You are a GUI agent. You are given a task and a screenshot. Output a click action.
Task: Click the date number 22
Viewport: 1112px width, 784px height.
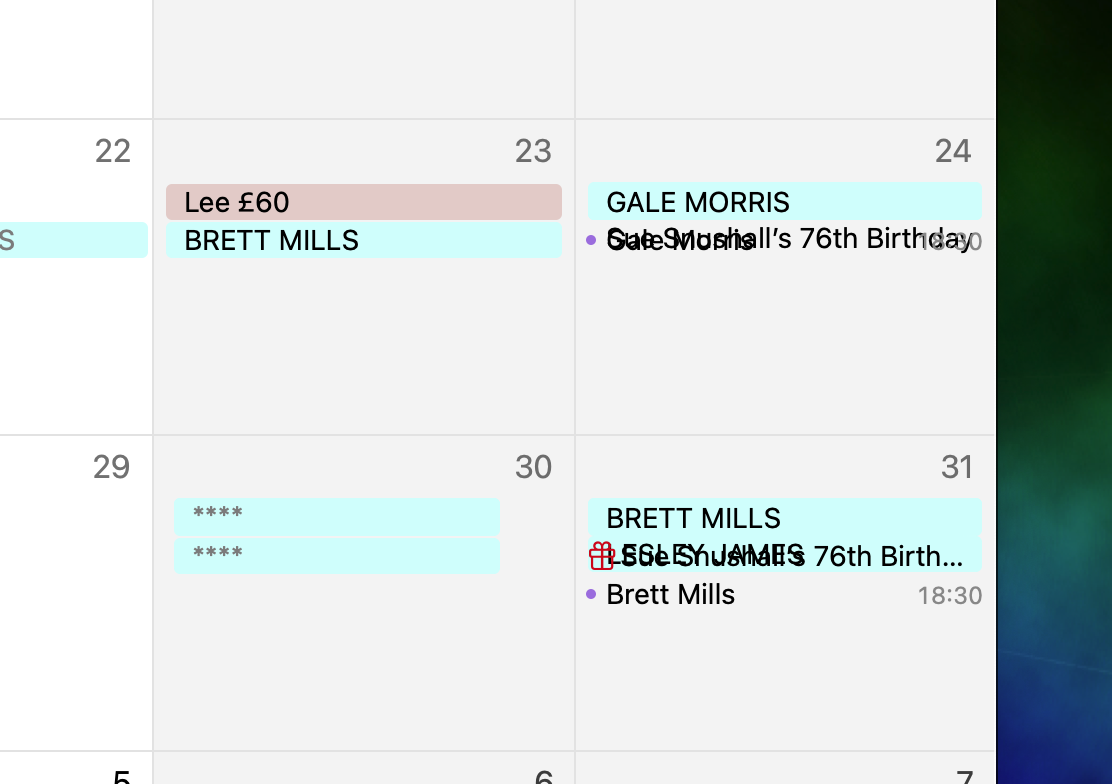point(112,151)
